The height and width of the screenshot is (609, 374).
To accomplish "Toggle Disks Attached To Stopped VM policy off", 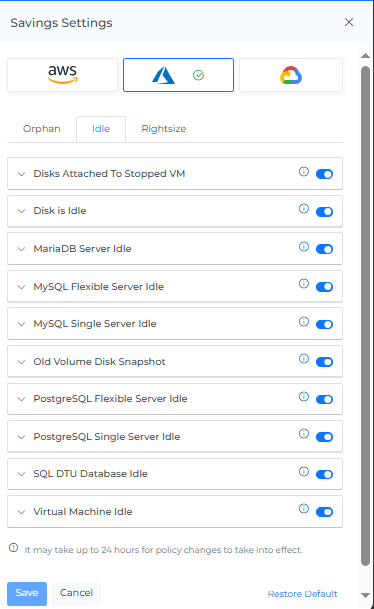I will [324, 174].
